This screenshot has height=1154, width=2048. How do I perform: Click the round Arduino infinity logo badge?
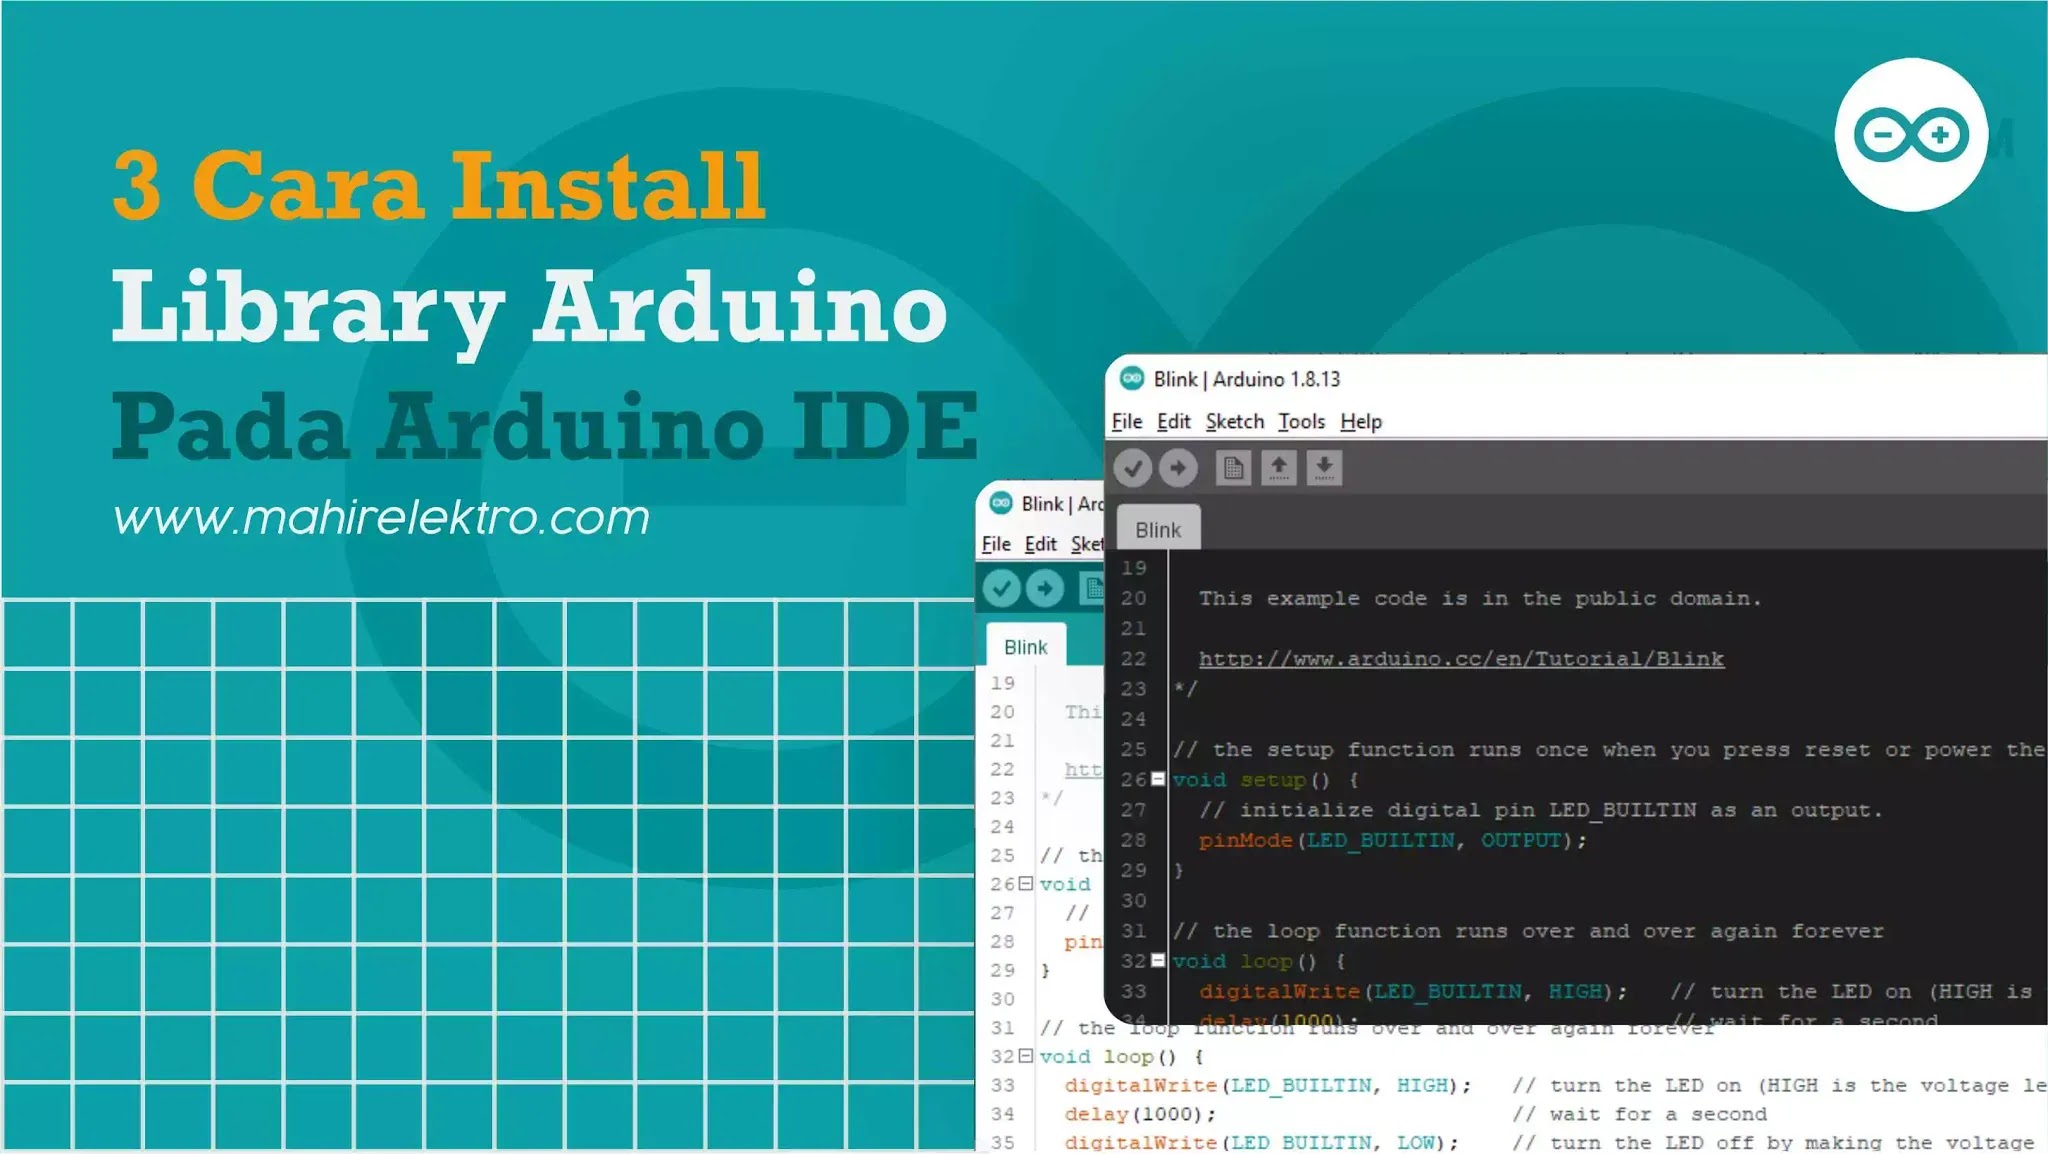(x=1911, y=134)
